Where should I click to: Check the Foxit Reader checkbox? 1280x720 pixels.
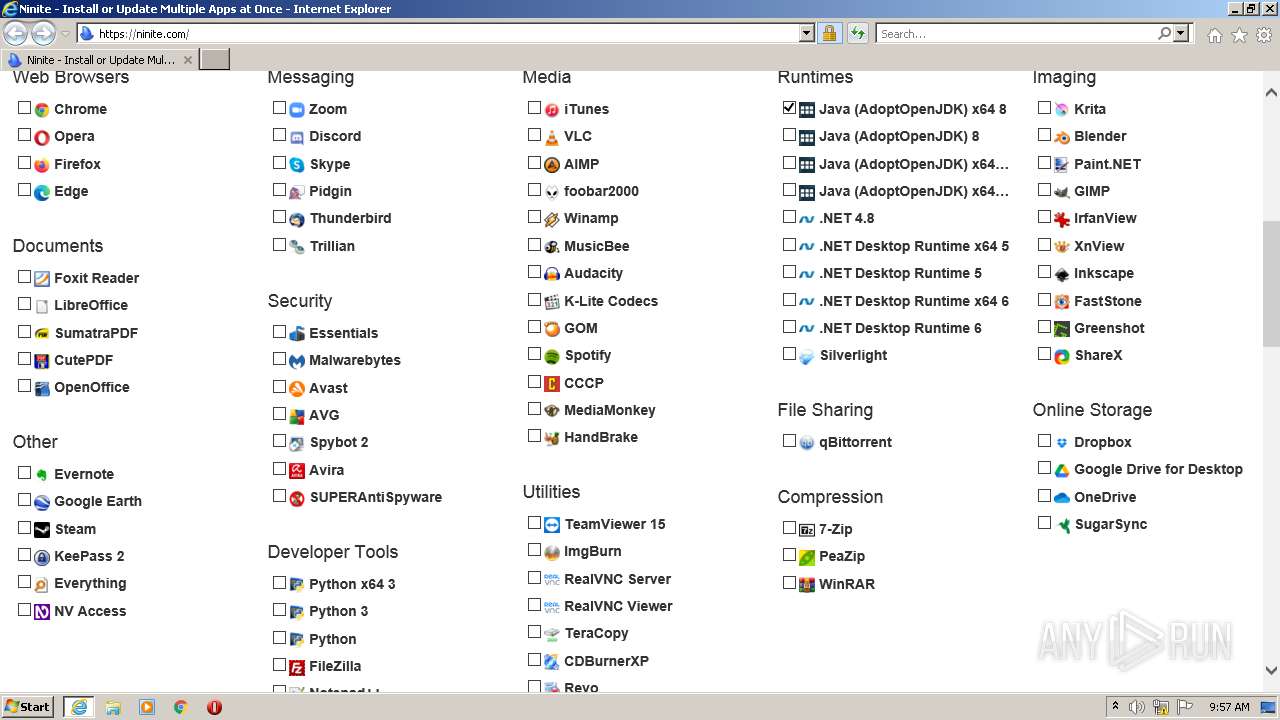24,276
